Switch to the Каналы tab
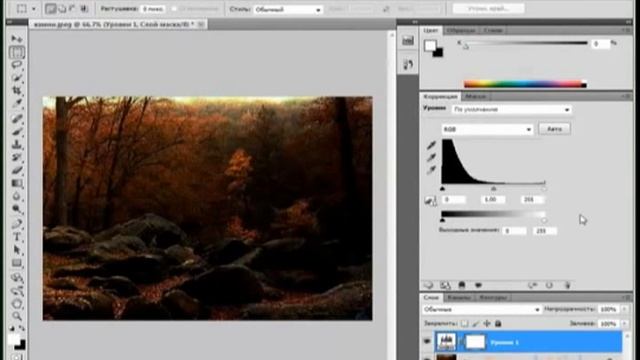The height and width of the screenshot is (360, 640). pos(459,298)
